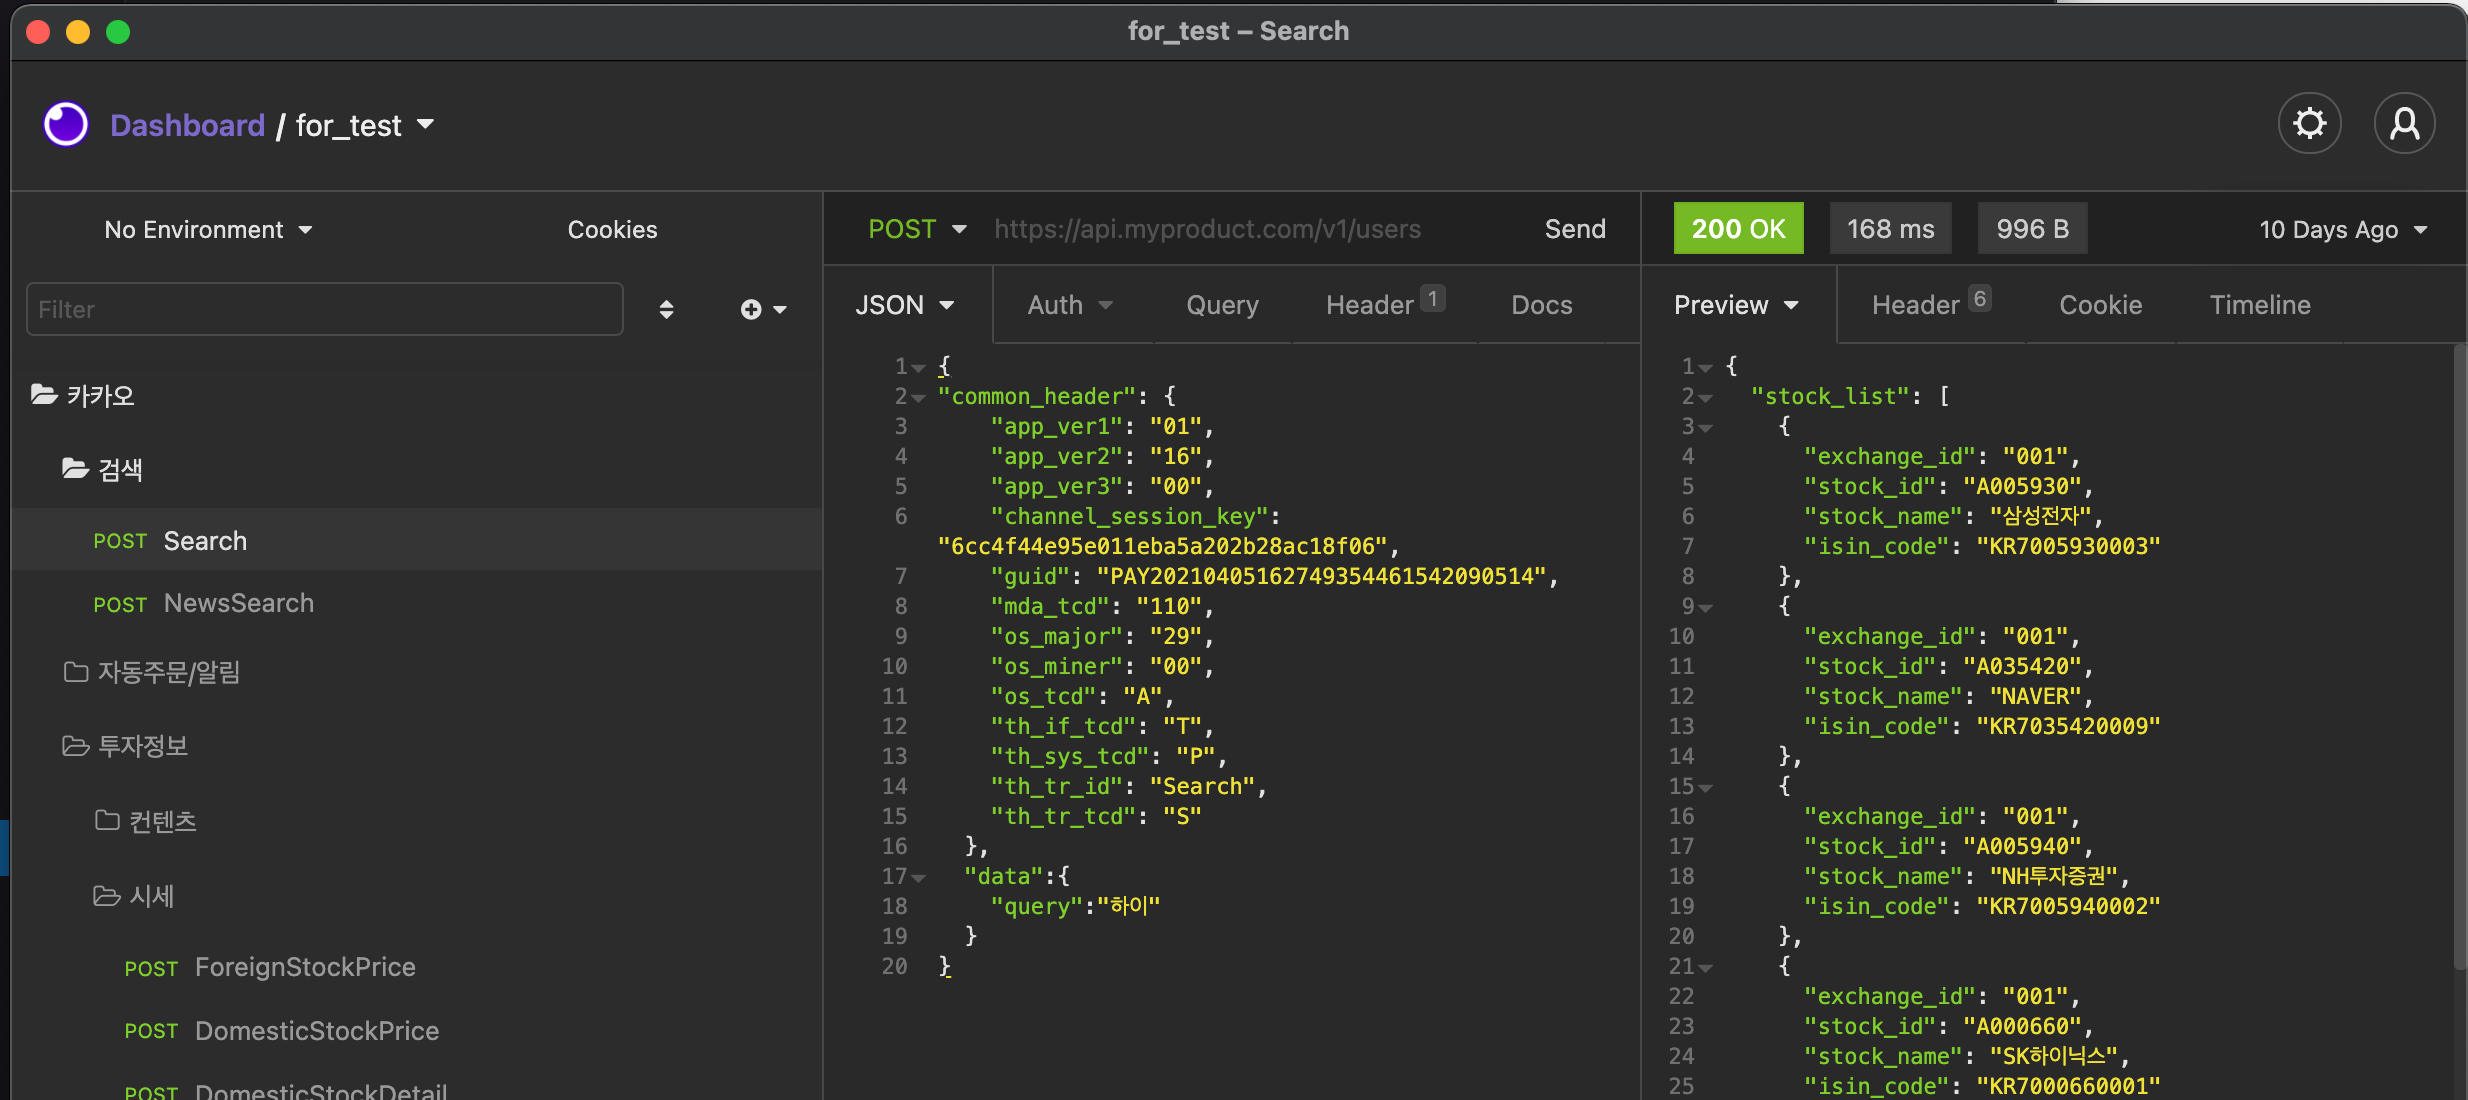The width and height of the screenshot is (2468, 1100).
Task: Click the sort order arrows icon
Action: click(666, 310)
